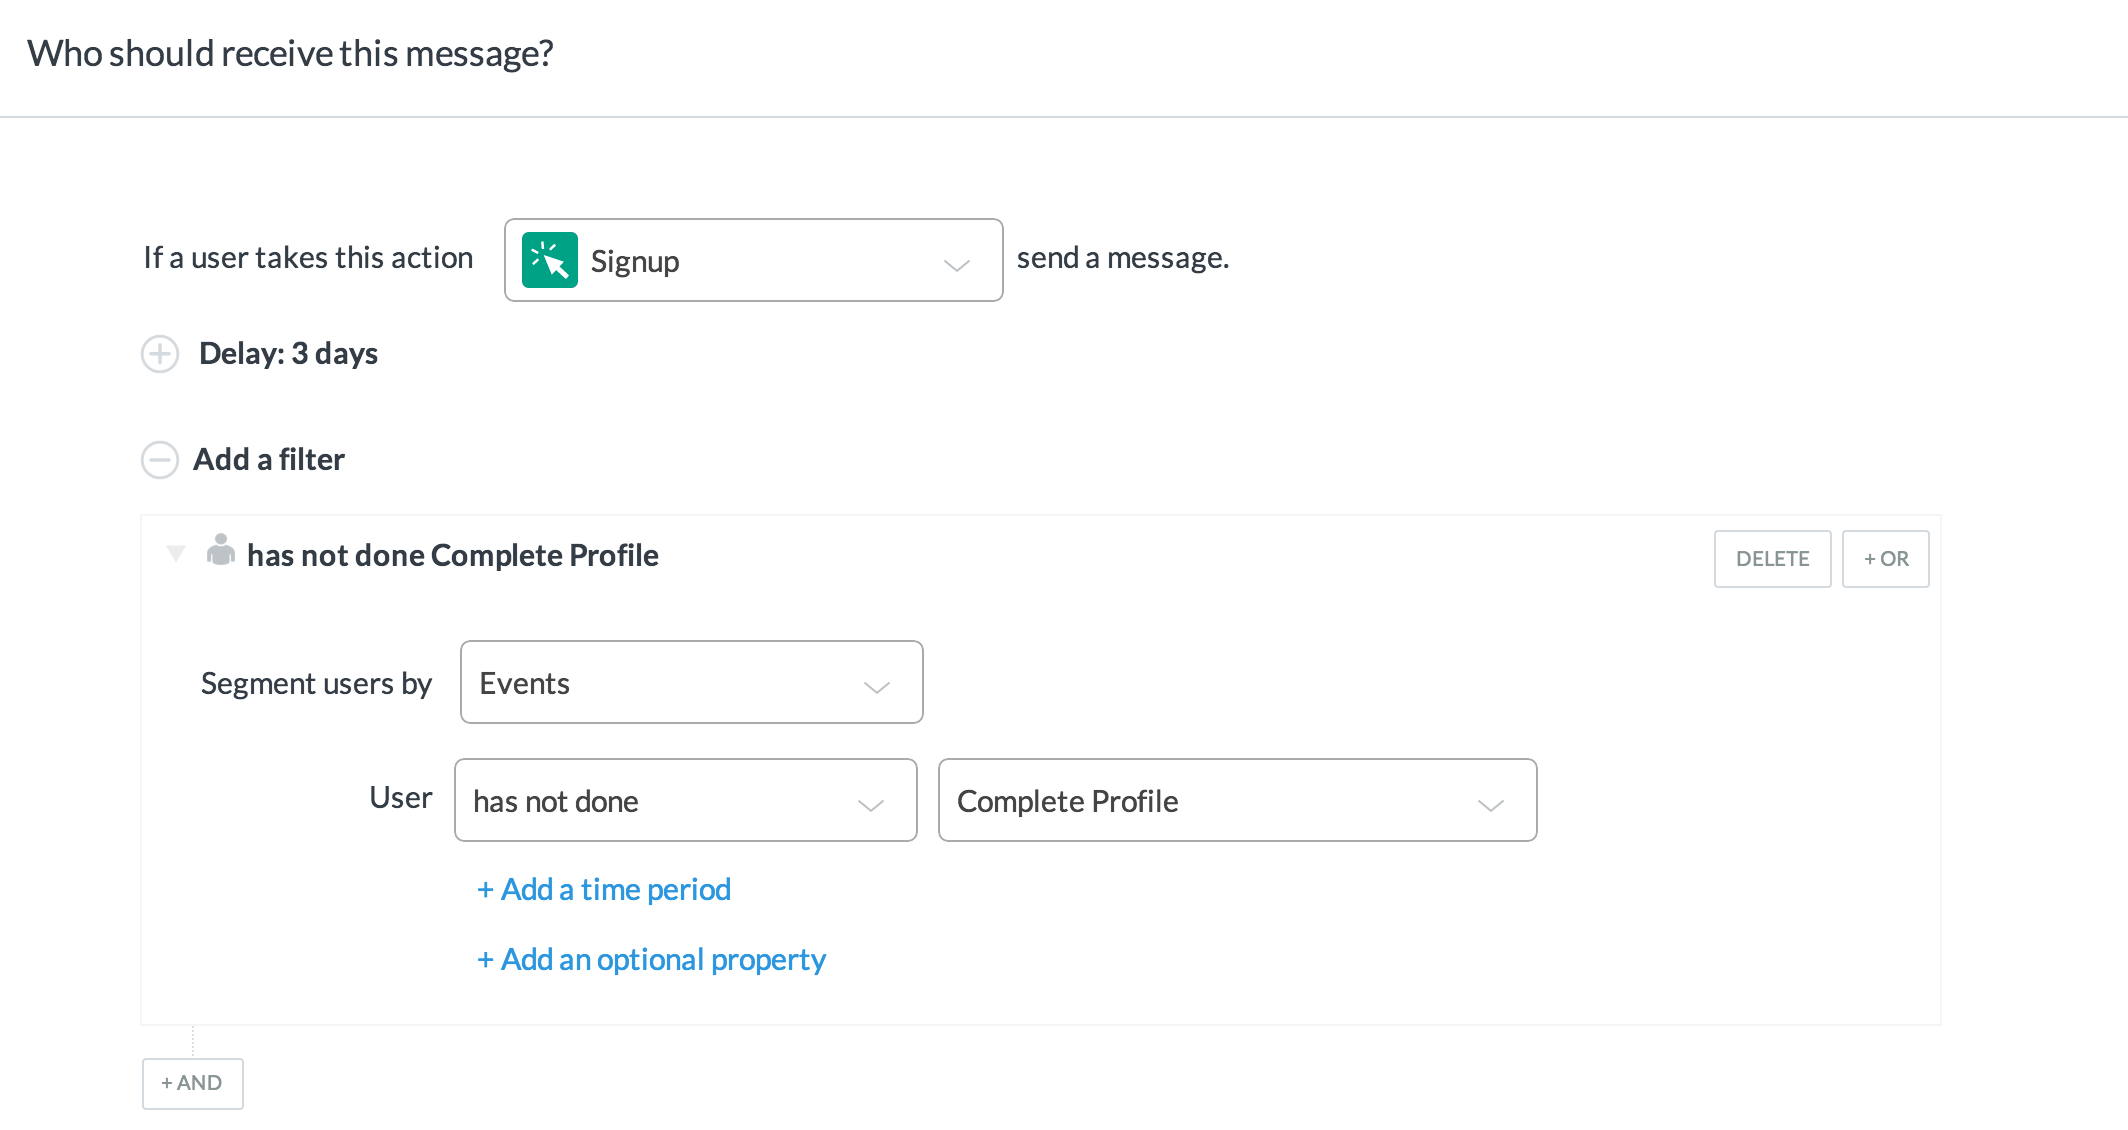Screen dimensions: 2128x1130
Task: Click the + AND button
Action: click(192, 1083)
